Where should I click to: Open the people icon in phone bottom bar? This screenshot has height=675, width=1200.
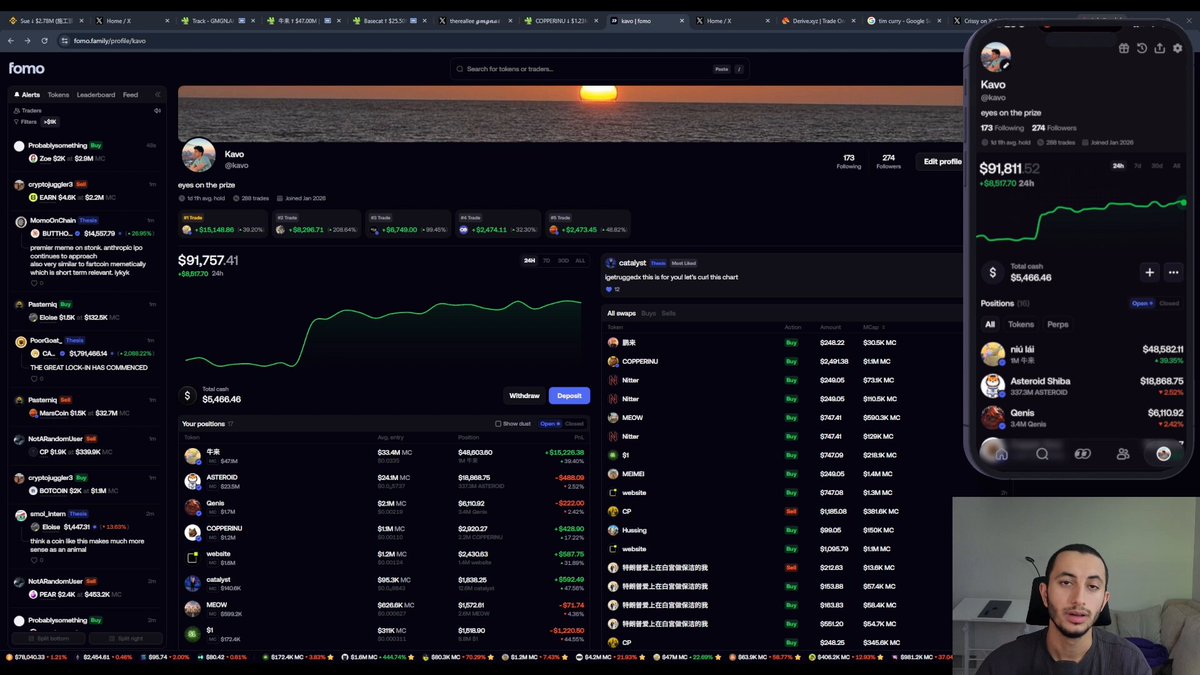point(1123,454)
